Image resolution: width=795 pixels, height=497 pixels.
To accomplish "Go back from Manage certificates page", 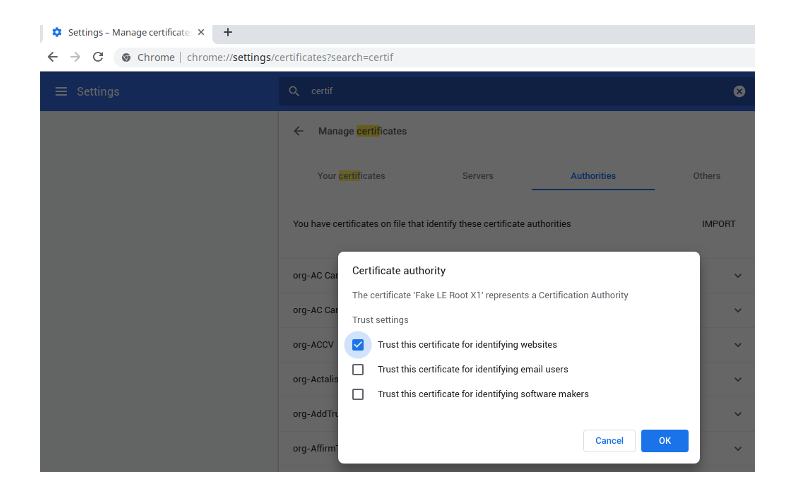I will [x=298, y=131].
